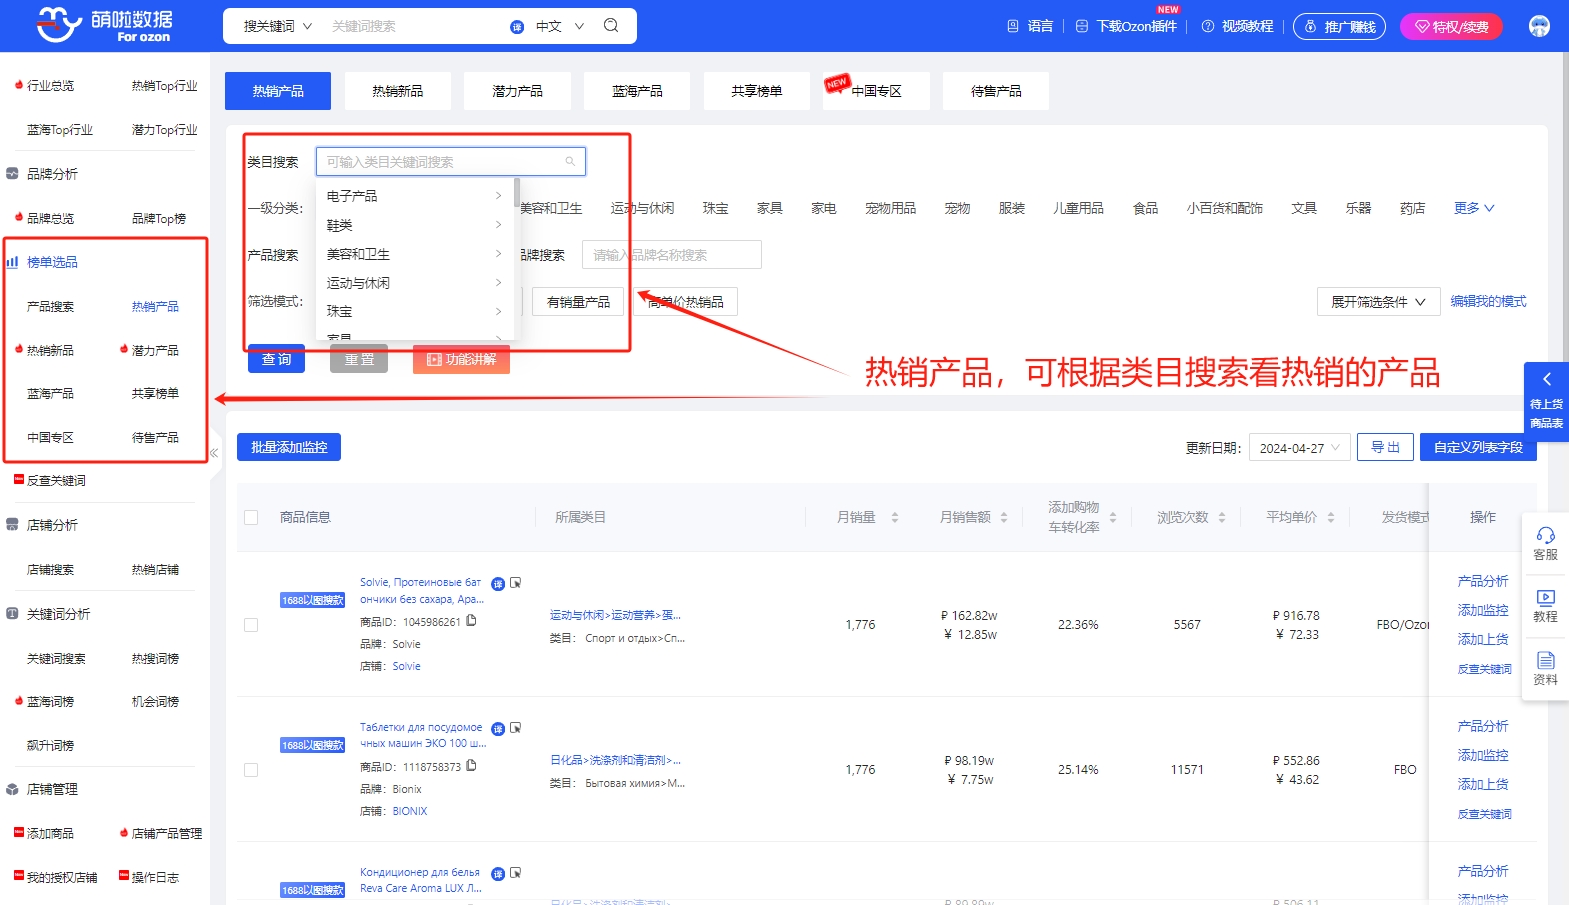Switch to the 蓝海产品 tab

pos(637,91)
